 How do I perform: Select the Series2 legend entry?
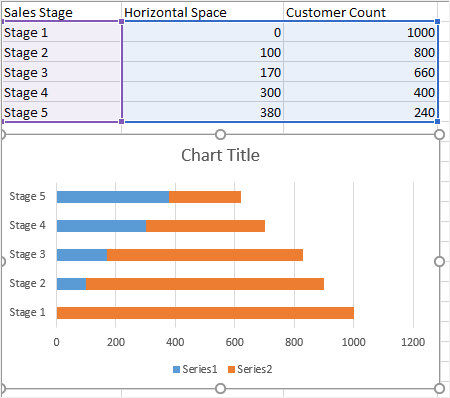pos(250,369)
